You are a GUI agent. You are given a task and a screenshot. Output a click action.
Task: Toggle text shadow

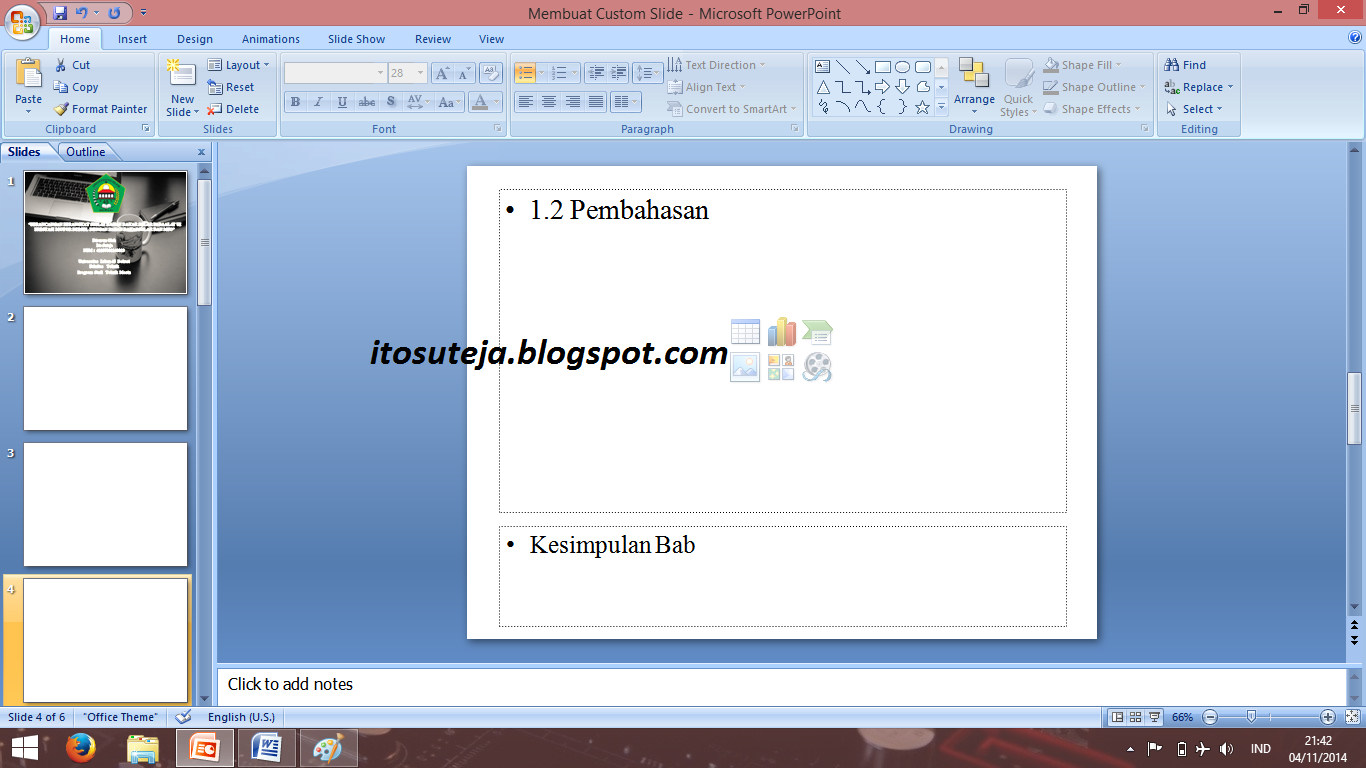(x=391, y=102)
